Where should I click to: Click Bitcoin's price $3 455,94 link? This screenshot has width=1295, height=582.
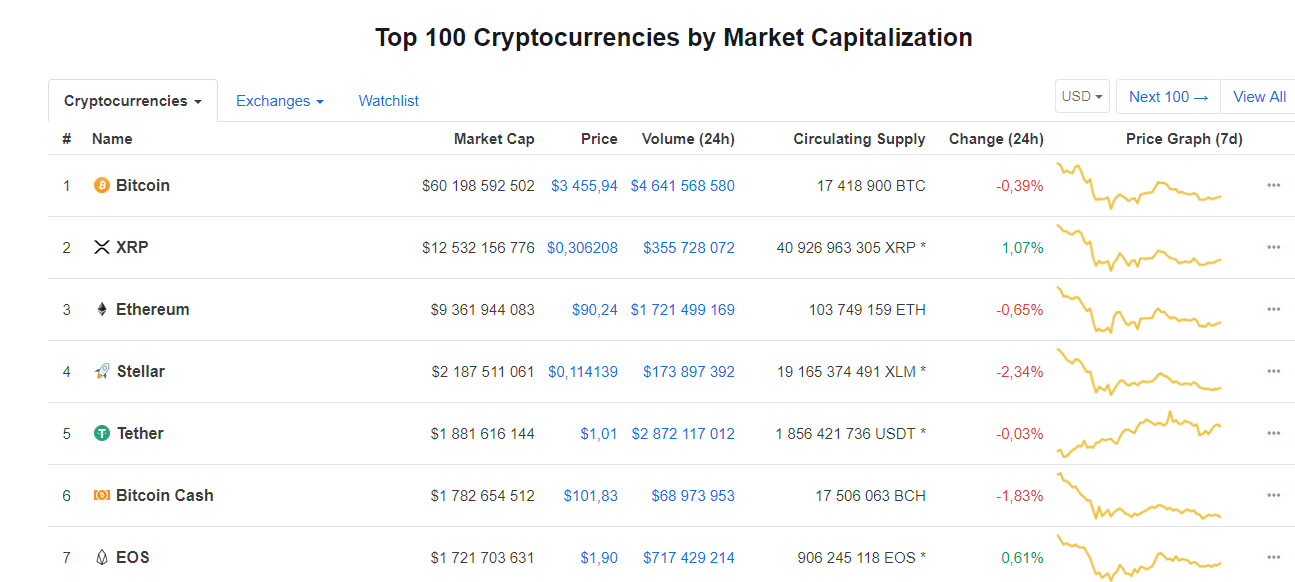tap(584, 185)
